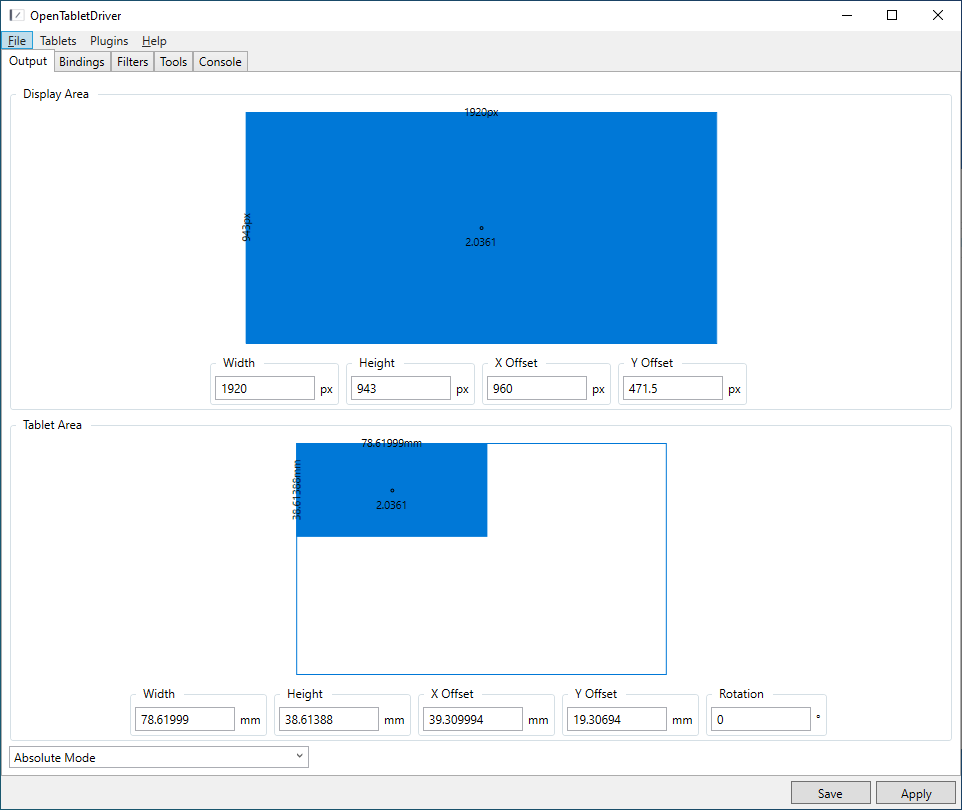Click the Apply button
This screenshot has height=810, width=962.
pos(916,793)
